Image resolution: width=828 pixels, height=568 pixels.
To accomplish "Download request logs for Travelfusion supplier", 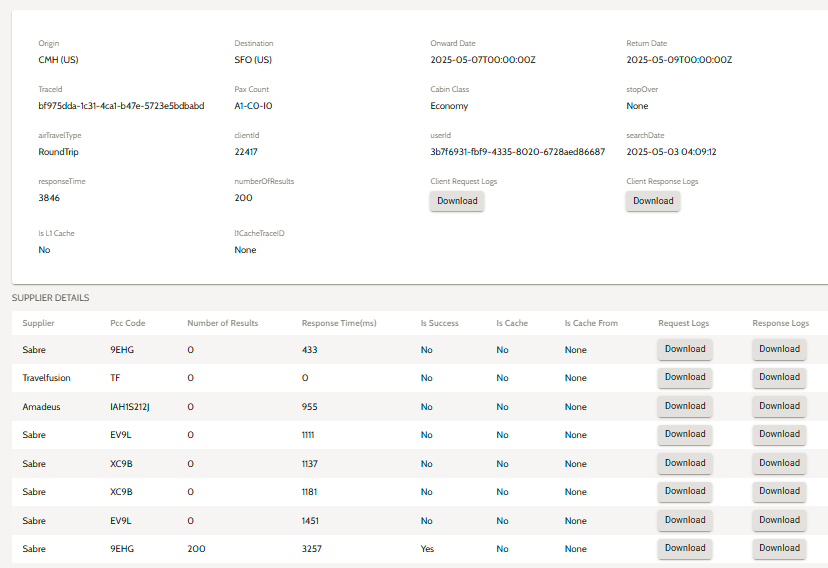I will (x=684, y=378).
